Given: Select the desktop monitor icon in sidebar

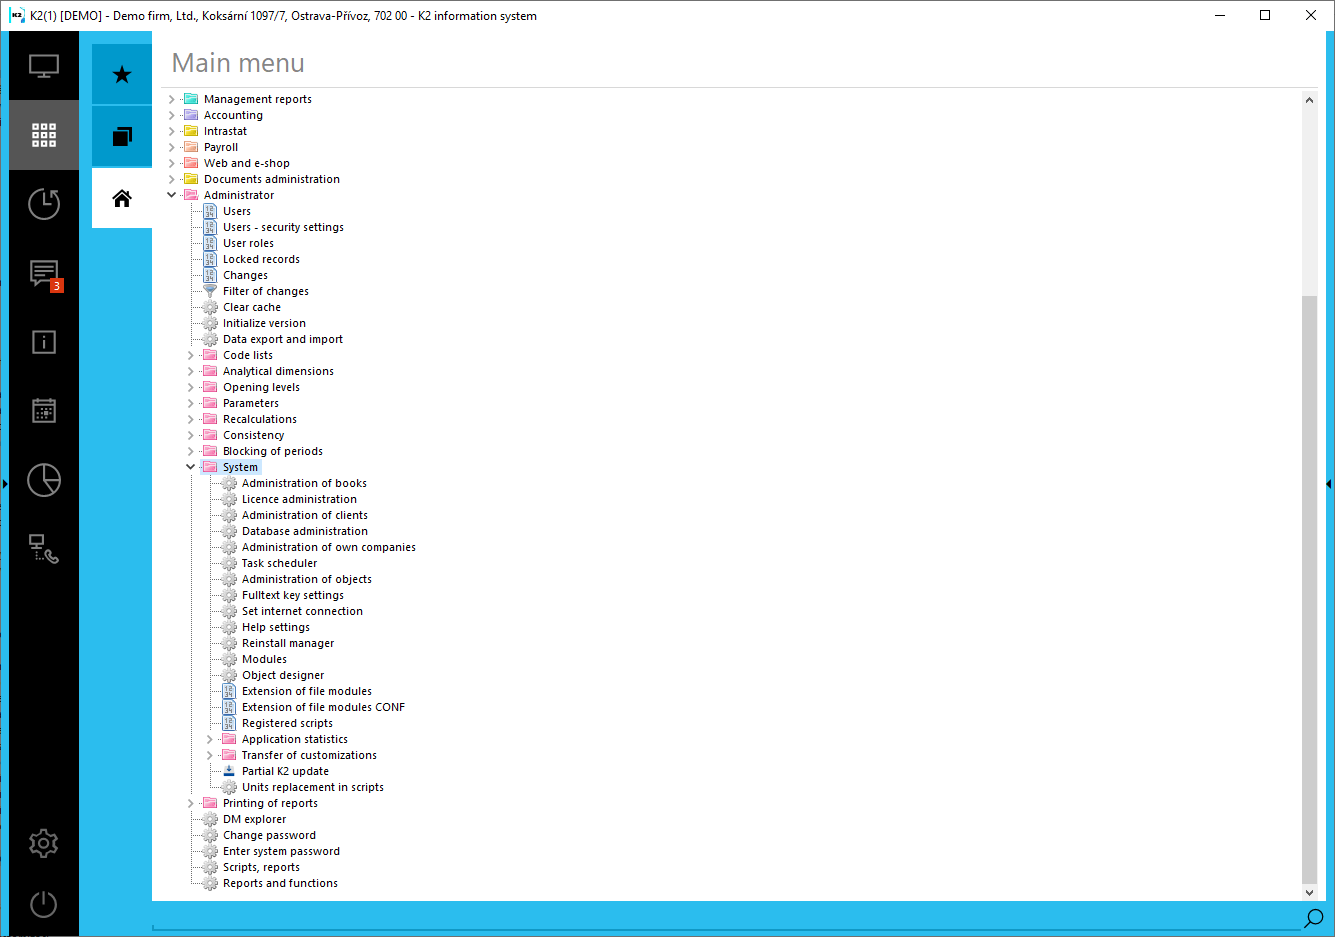Looking at the screenshot, I should [x=43, y=64].
